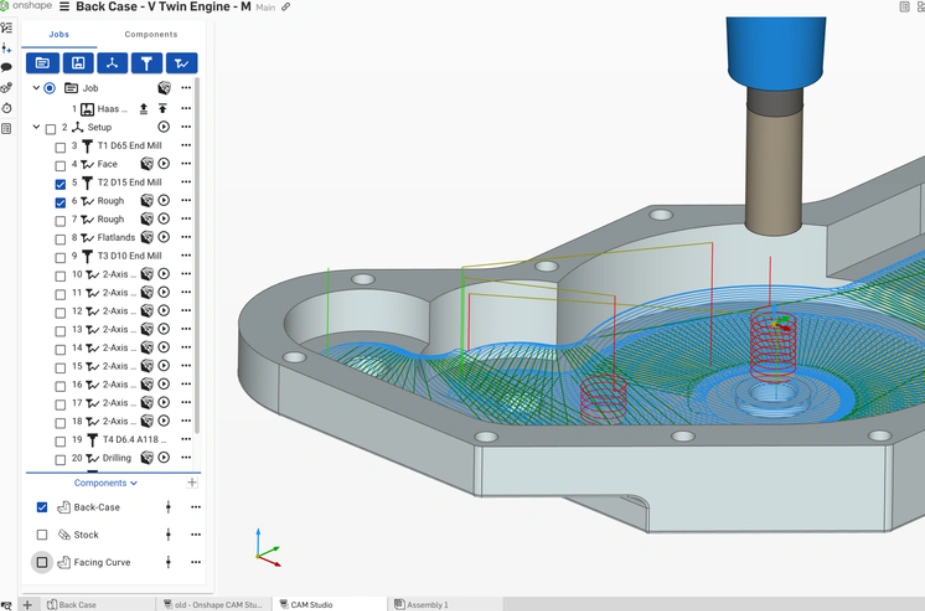Click the Setup toolbar icon
925x611 pixels.
click(113, 63)
